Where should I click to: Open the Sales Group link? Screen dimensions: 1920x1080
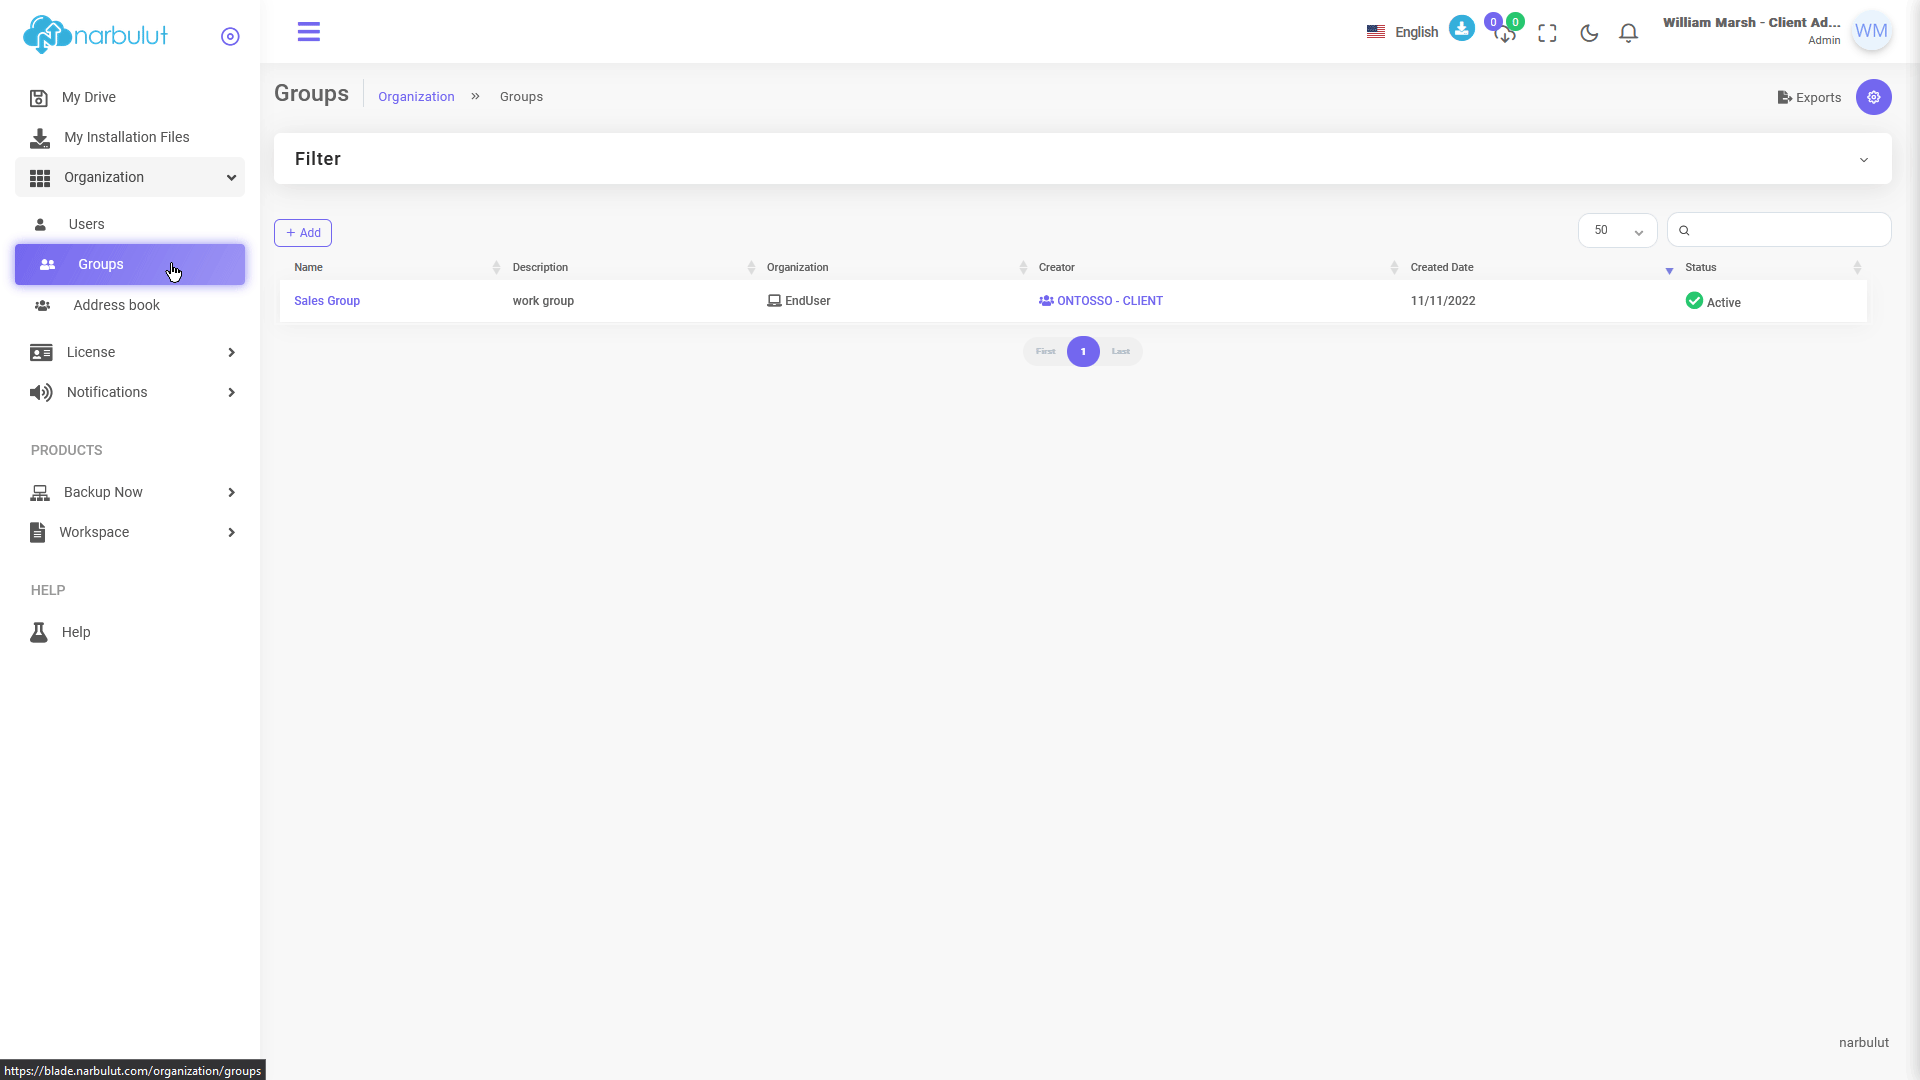(x=327, y=301)
